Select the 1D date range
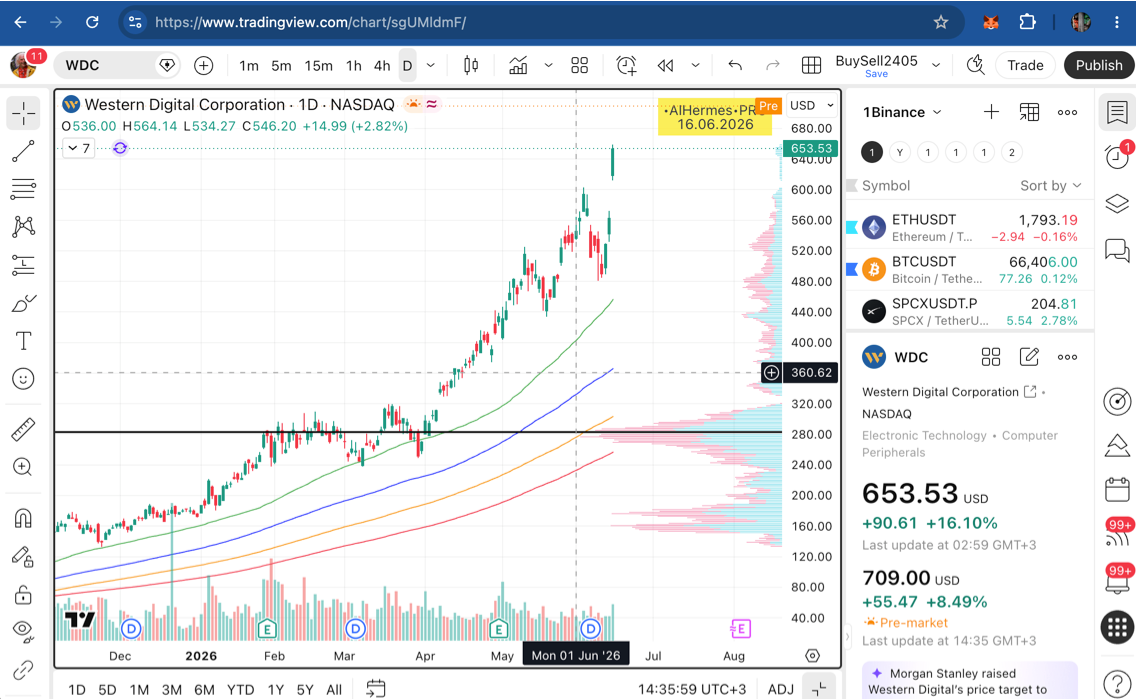This screenshot has height=699, width=1136. click(77, 690)
